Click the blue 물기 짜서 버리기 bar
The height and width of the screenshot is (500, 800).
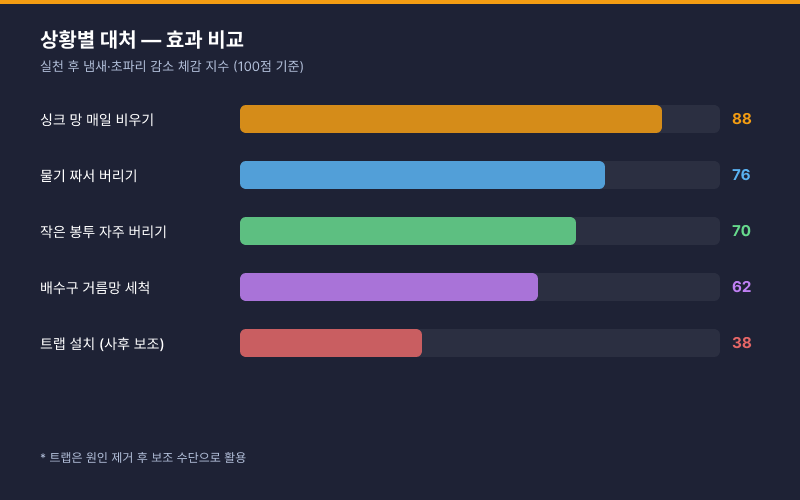click(x=422, y=175)
